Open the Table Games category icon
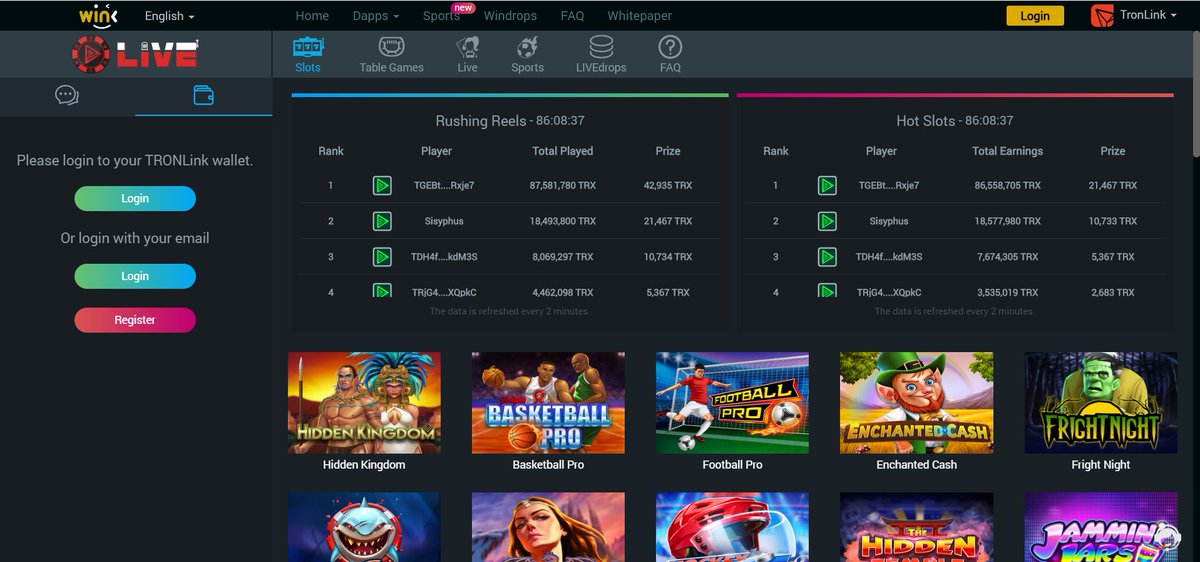 (x=391, y=47)
